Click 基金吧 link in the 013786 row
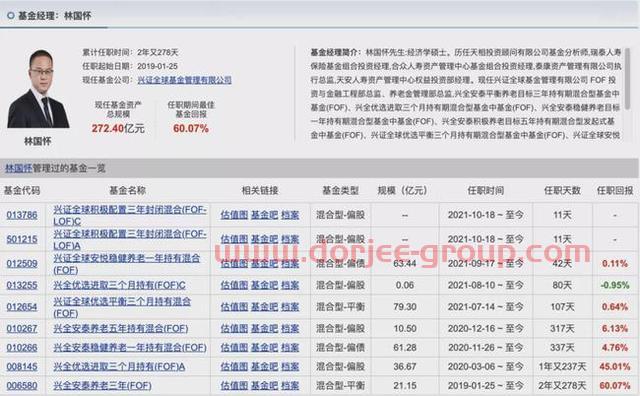This screenshot has height=396, width=640. click(264, 215)
